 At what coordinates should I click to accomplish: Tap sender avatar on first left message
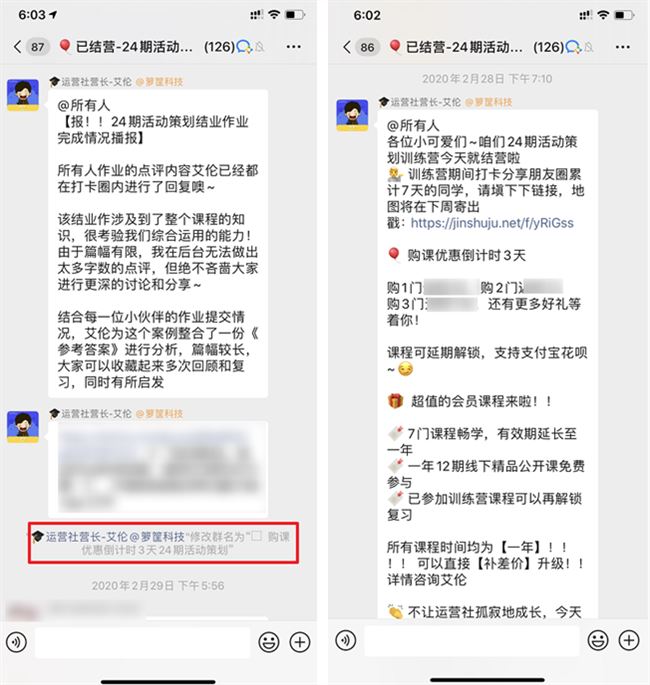tap(23, 95)
